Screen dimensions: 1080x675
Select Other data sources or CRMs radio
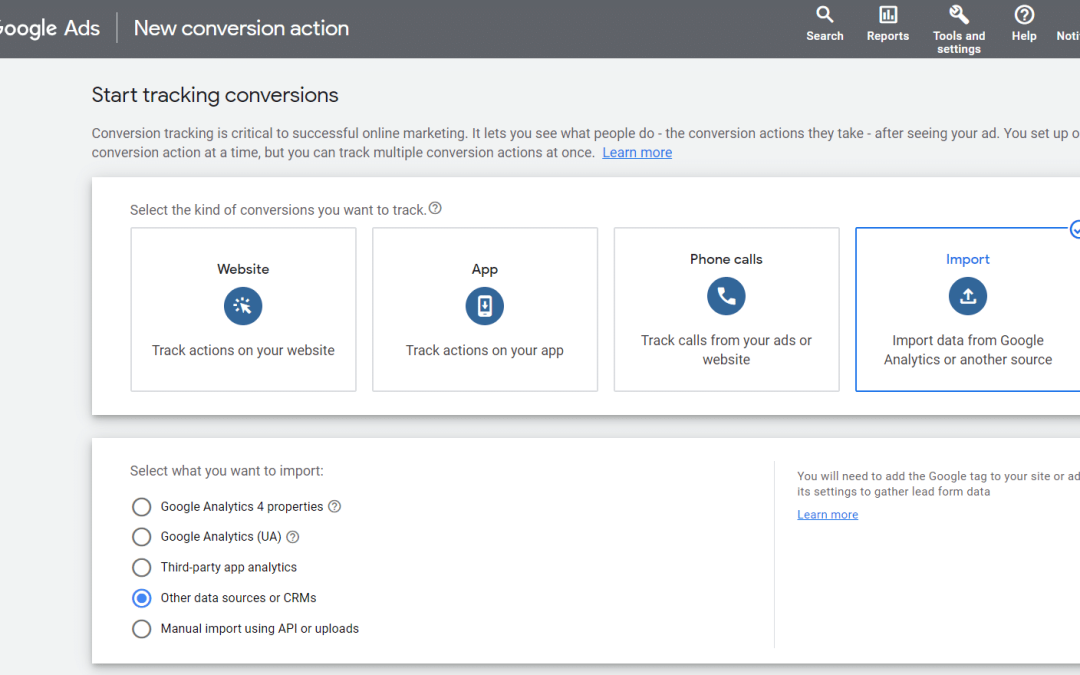click(x=142, y=598)
